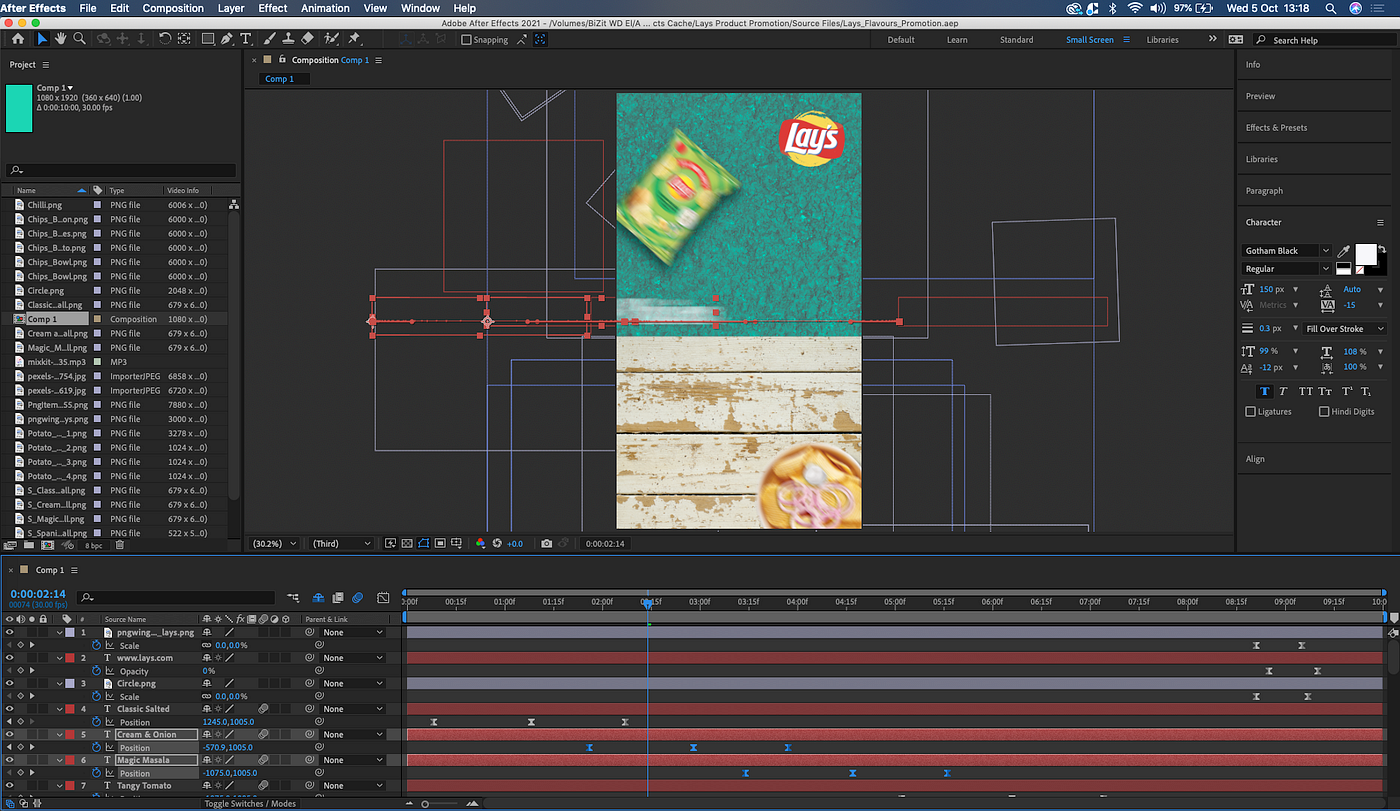Show more workspaces via double chevron

tap(1212, 40)
